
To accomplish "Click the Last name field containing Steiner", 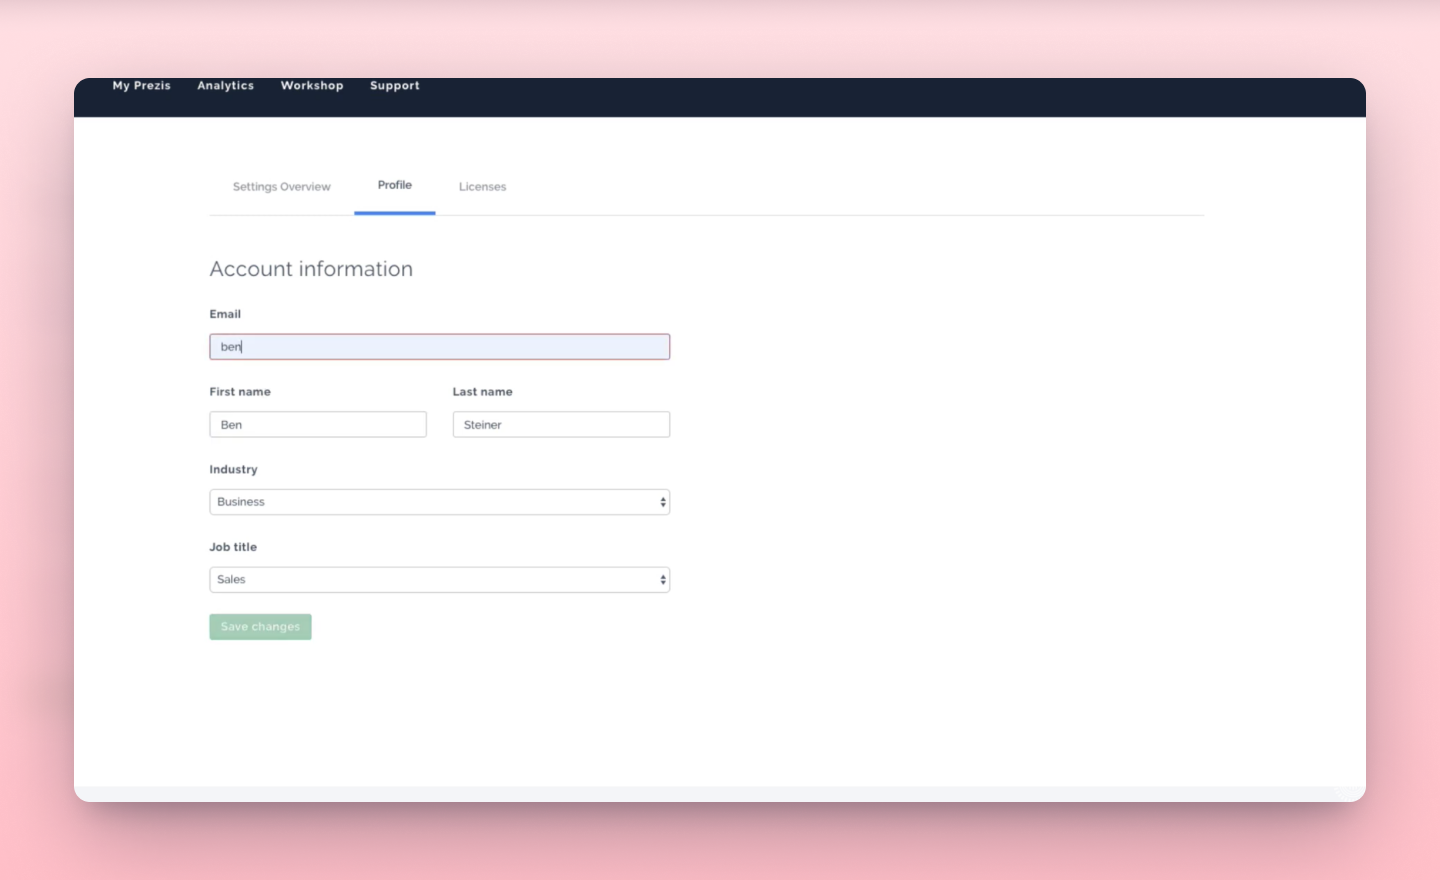I will [x=561, y=424].
